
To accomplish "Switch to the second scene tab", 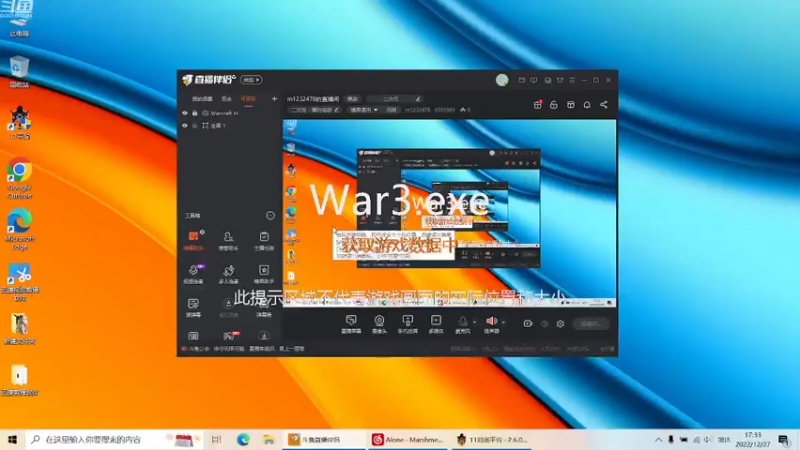I will pos(227,98).
